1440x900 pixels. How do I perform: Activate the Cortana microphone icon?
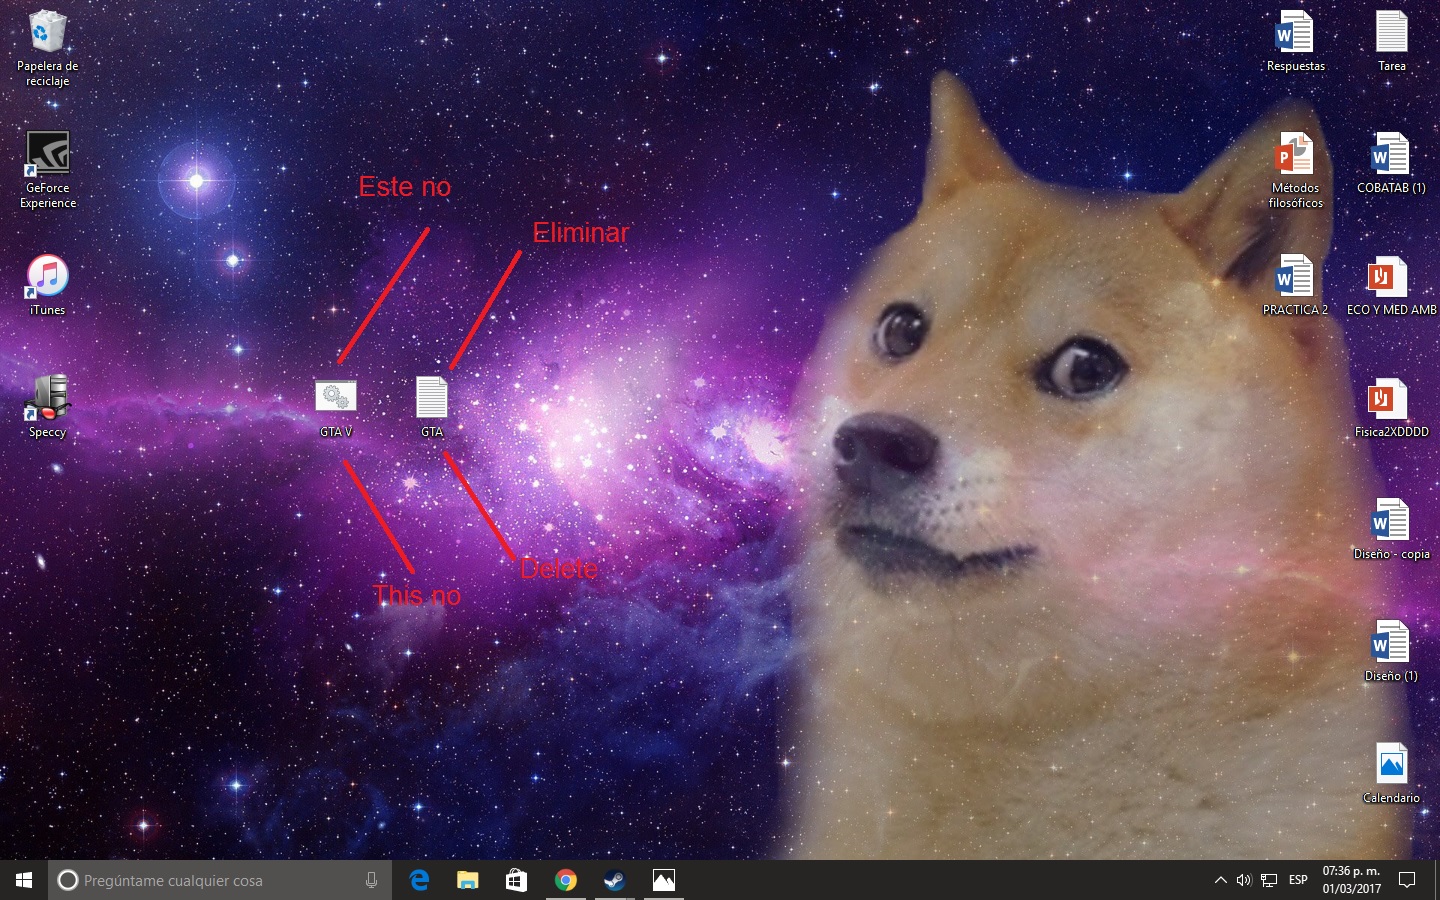(371, 880)
